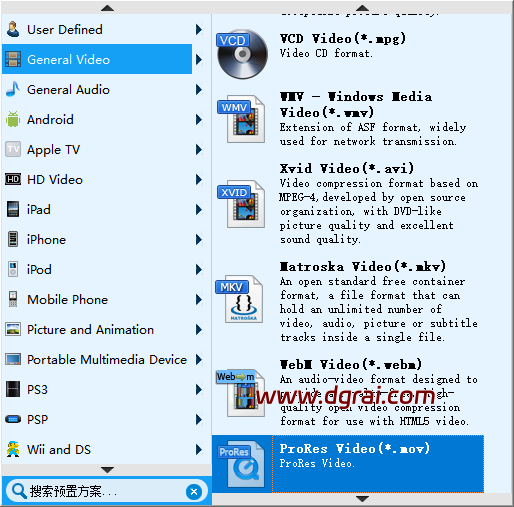Click the General Audio music note icon
This screenshot has width=514, height=507.
coord(13,89)
